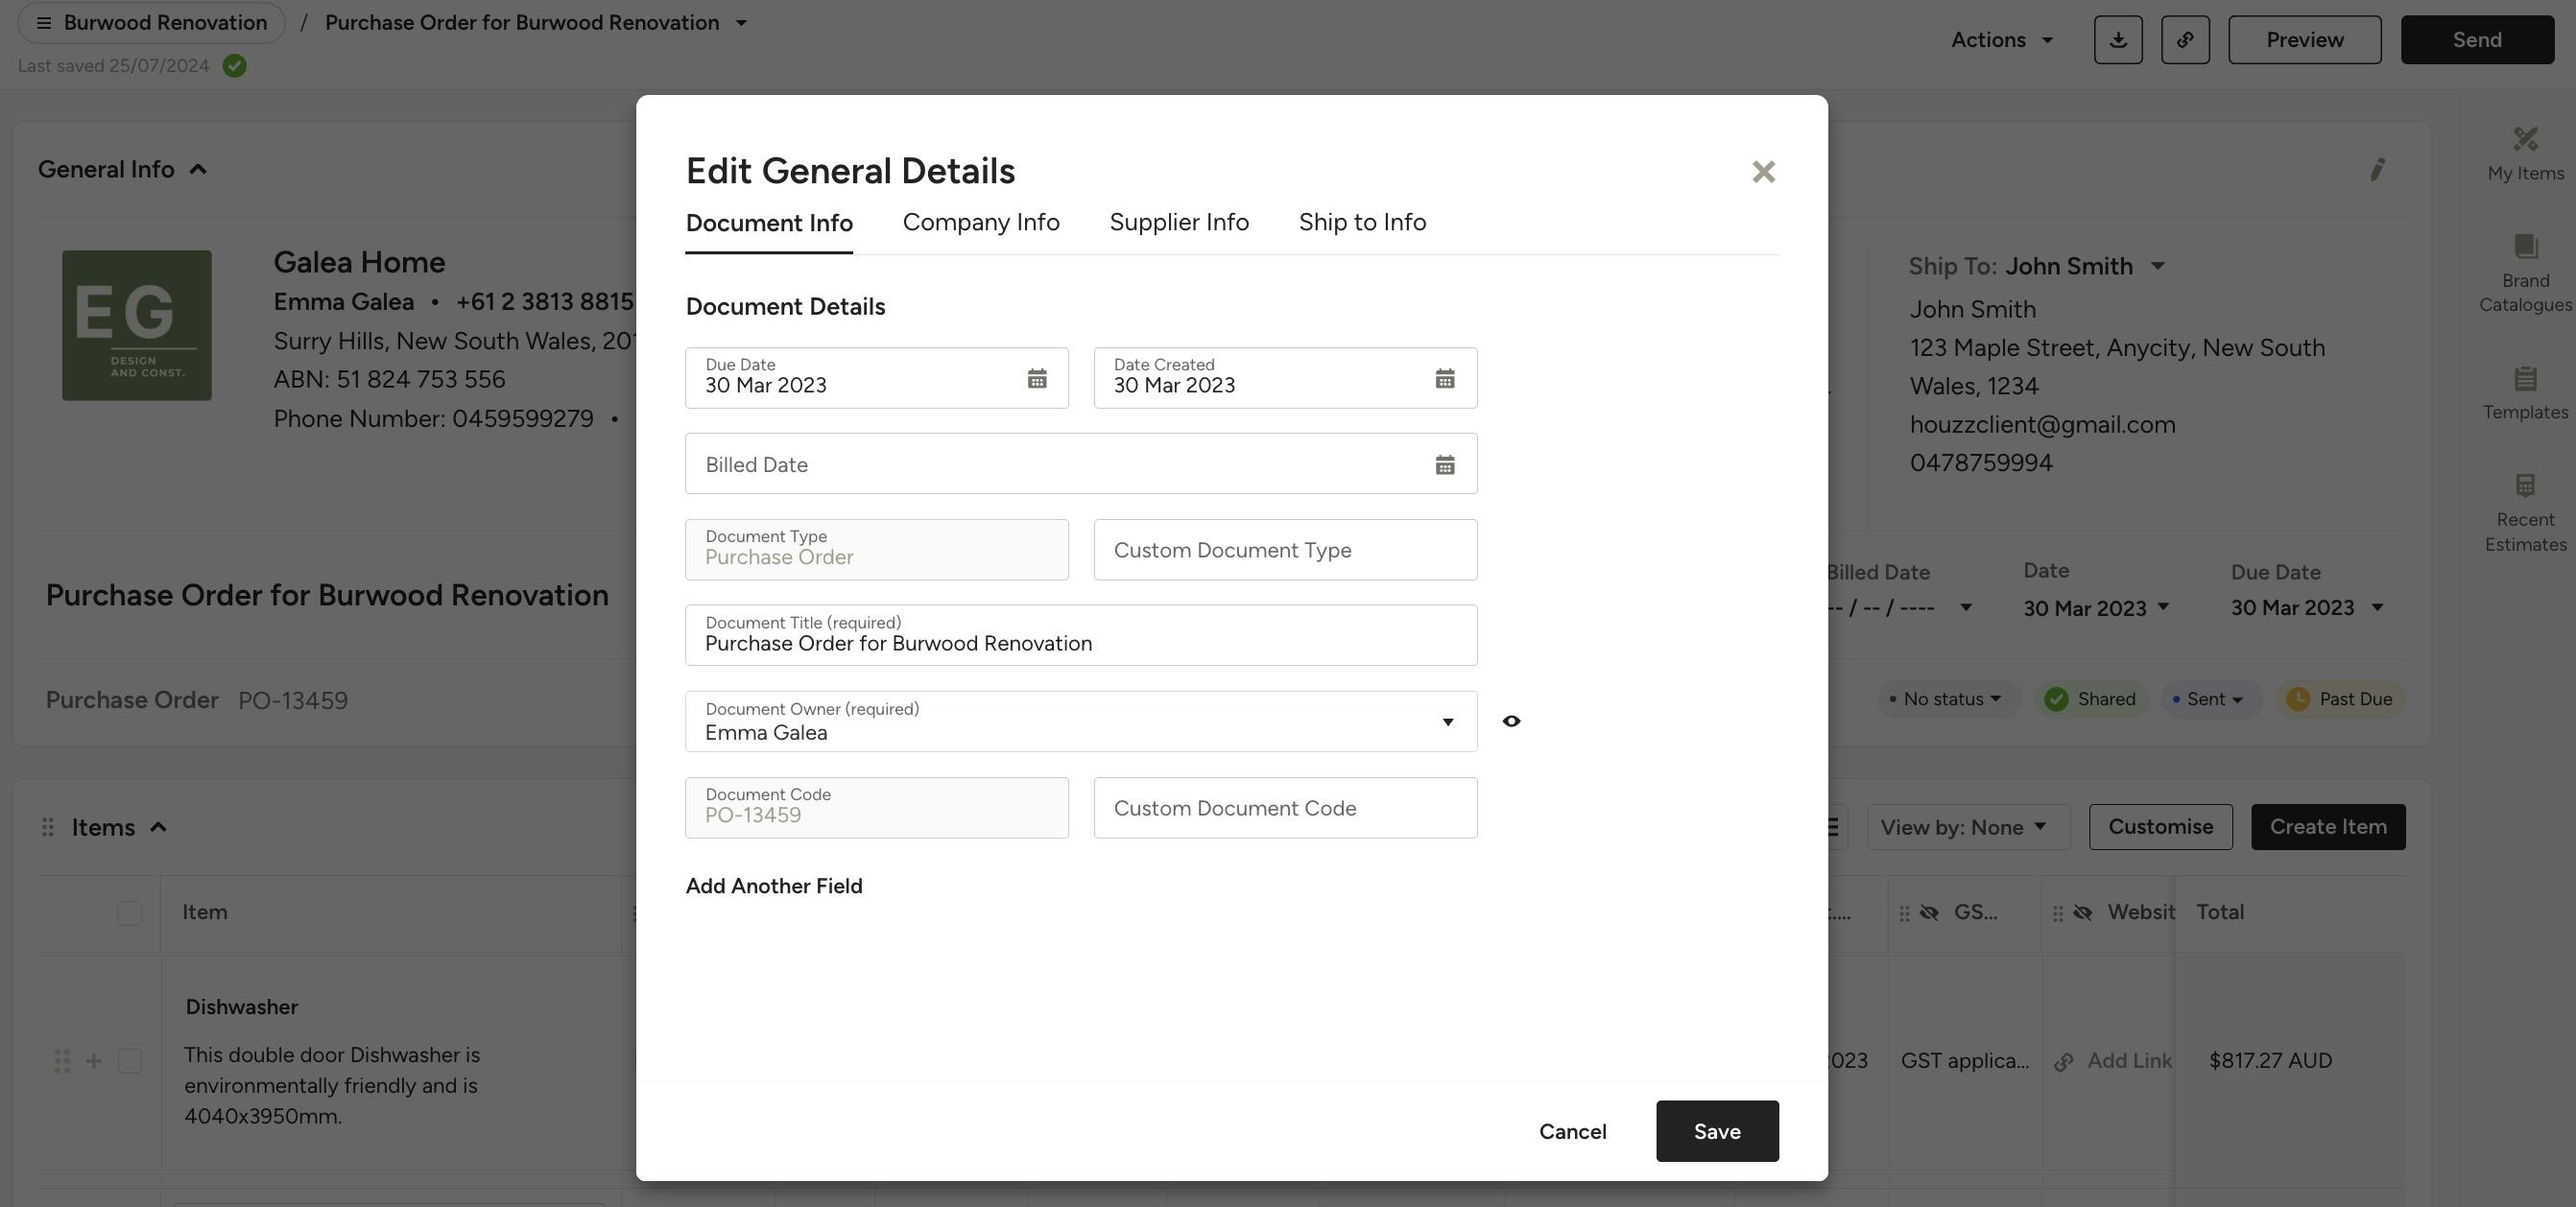The height and width of the screenshot is (1207, 2576).
Task: Click the Send button
Action: 2477,40
